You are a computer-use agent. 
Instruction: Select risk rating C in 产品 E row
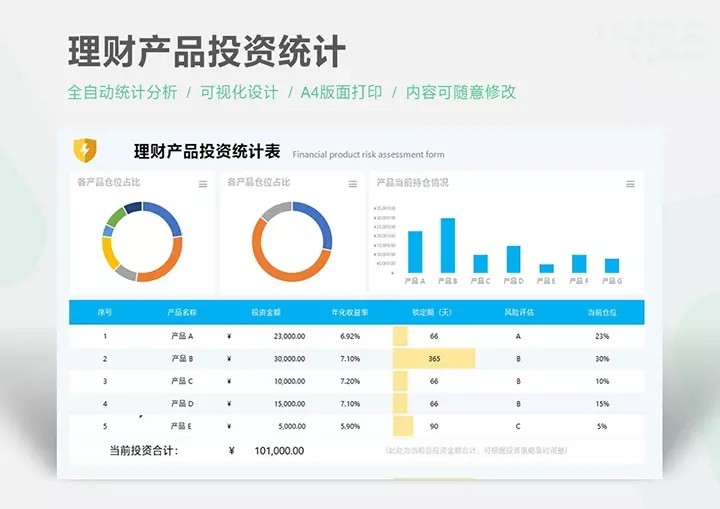point(518,426)
